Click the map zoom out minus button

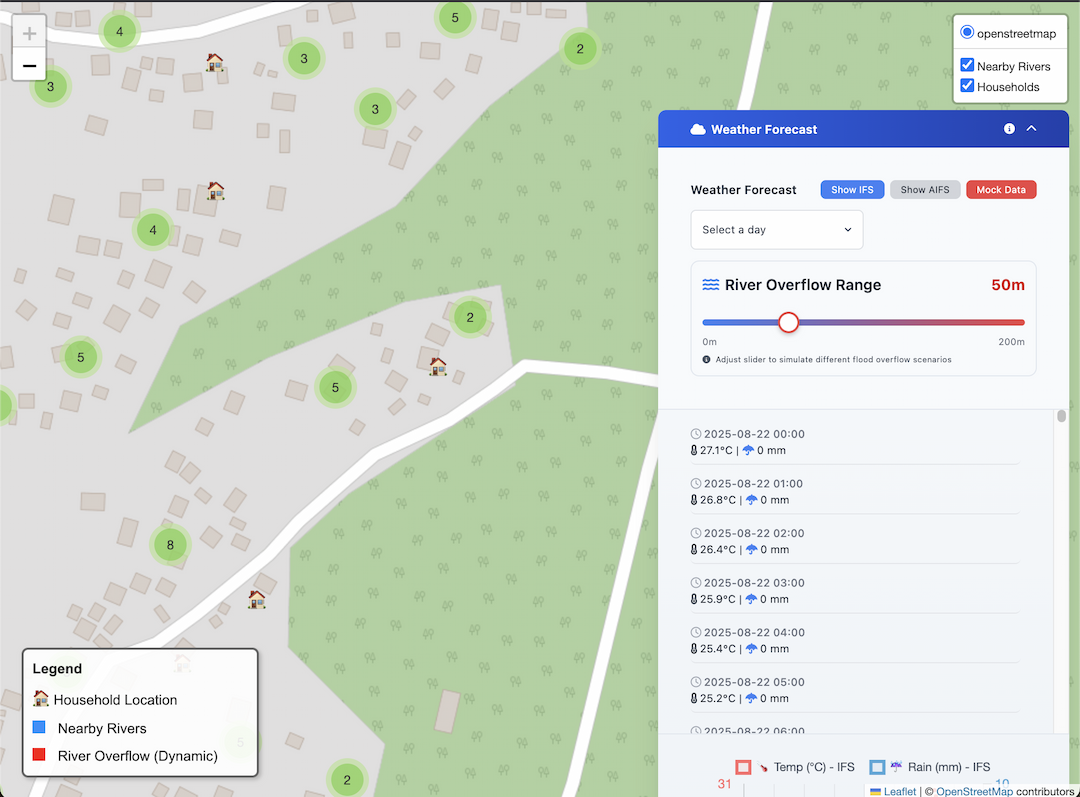tap(29, 66)
